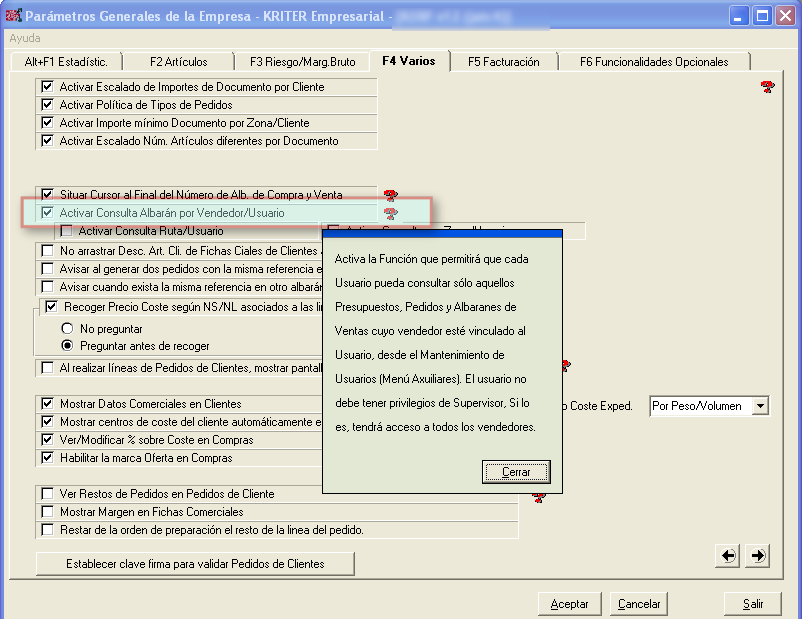Screen dimensions: 802x619
Task: Select the No preguntar radio option
Action: coord(68,328)
